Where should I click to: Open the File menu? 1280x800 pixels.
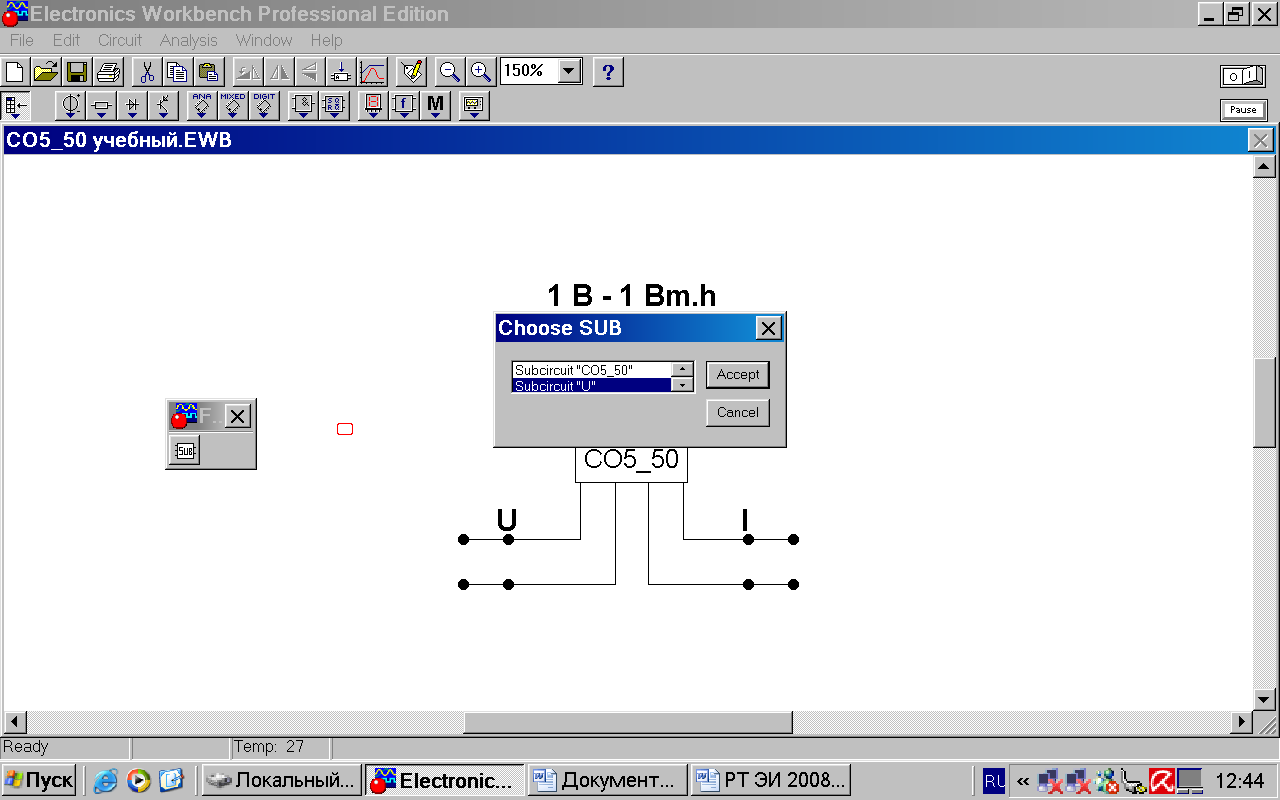pos(21,40)
